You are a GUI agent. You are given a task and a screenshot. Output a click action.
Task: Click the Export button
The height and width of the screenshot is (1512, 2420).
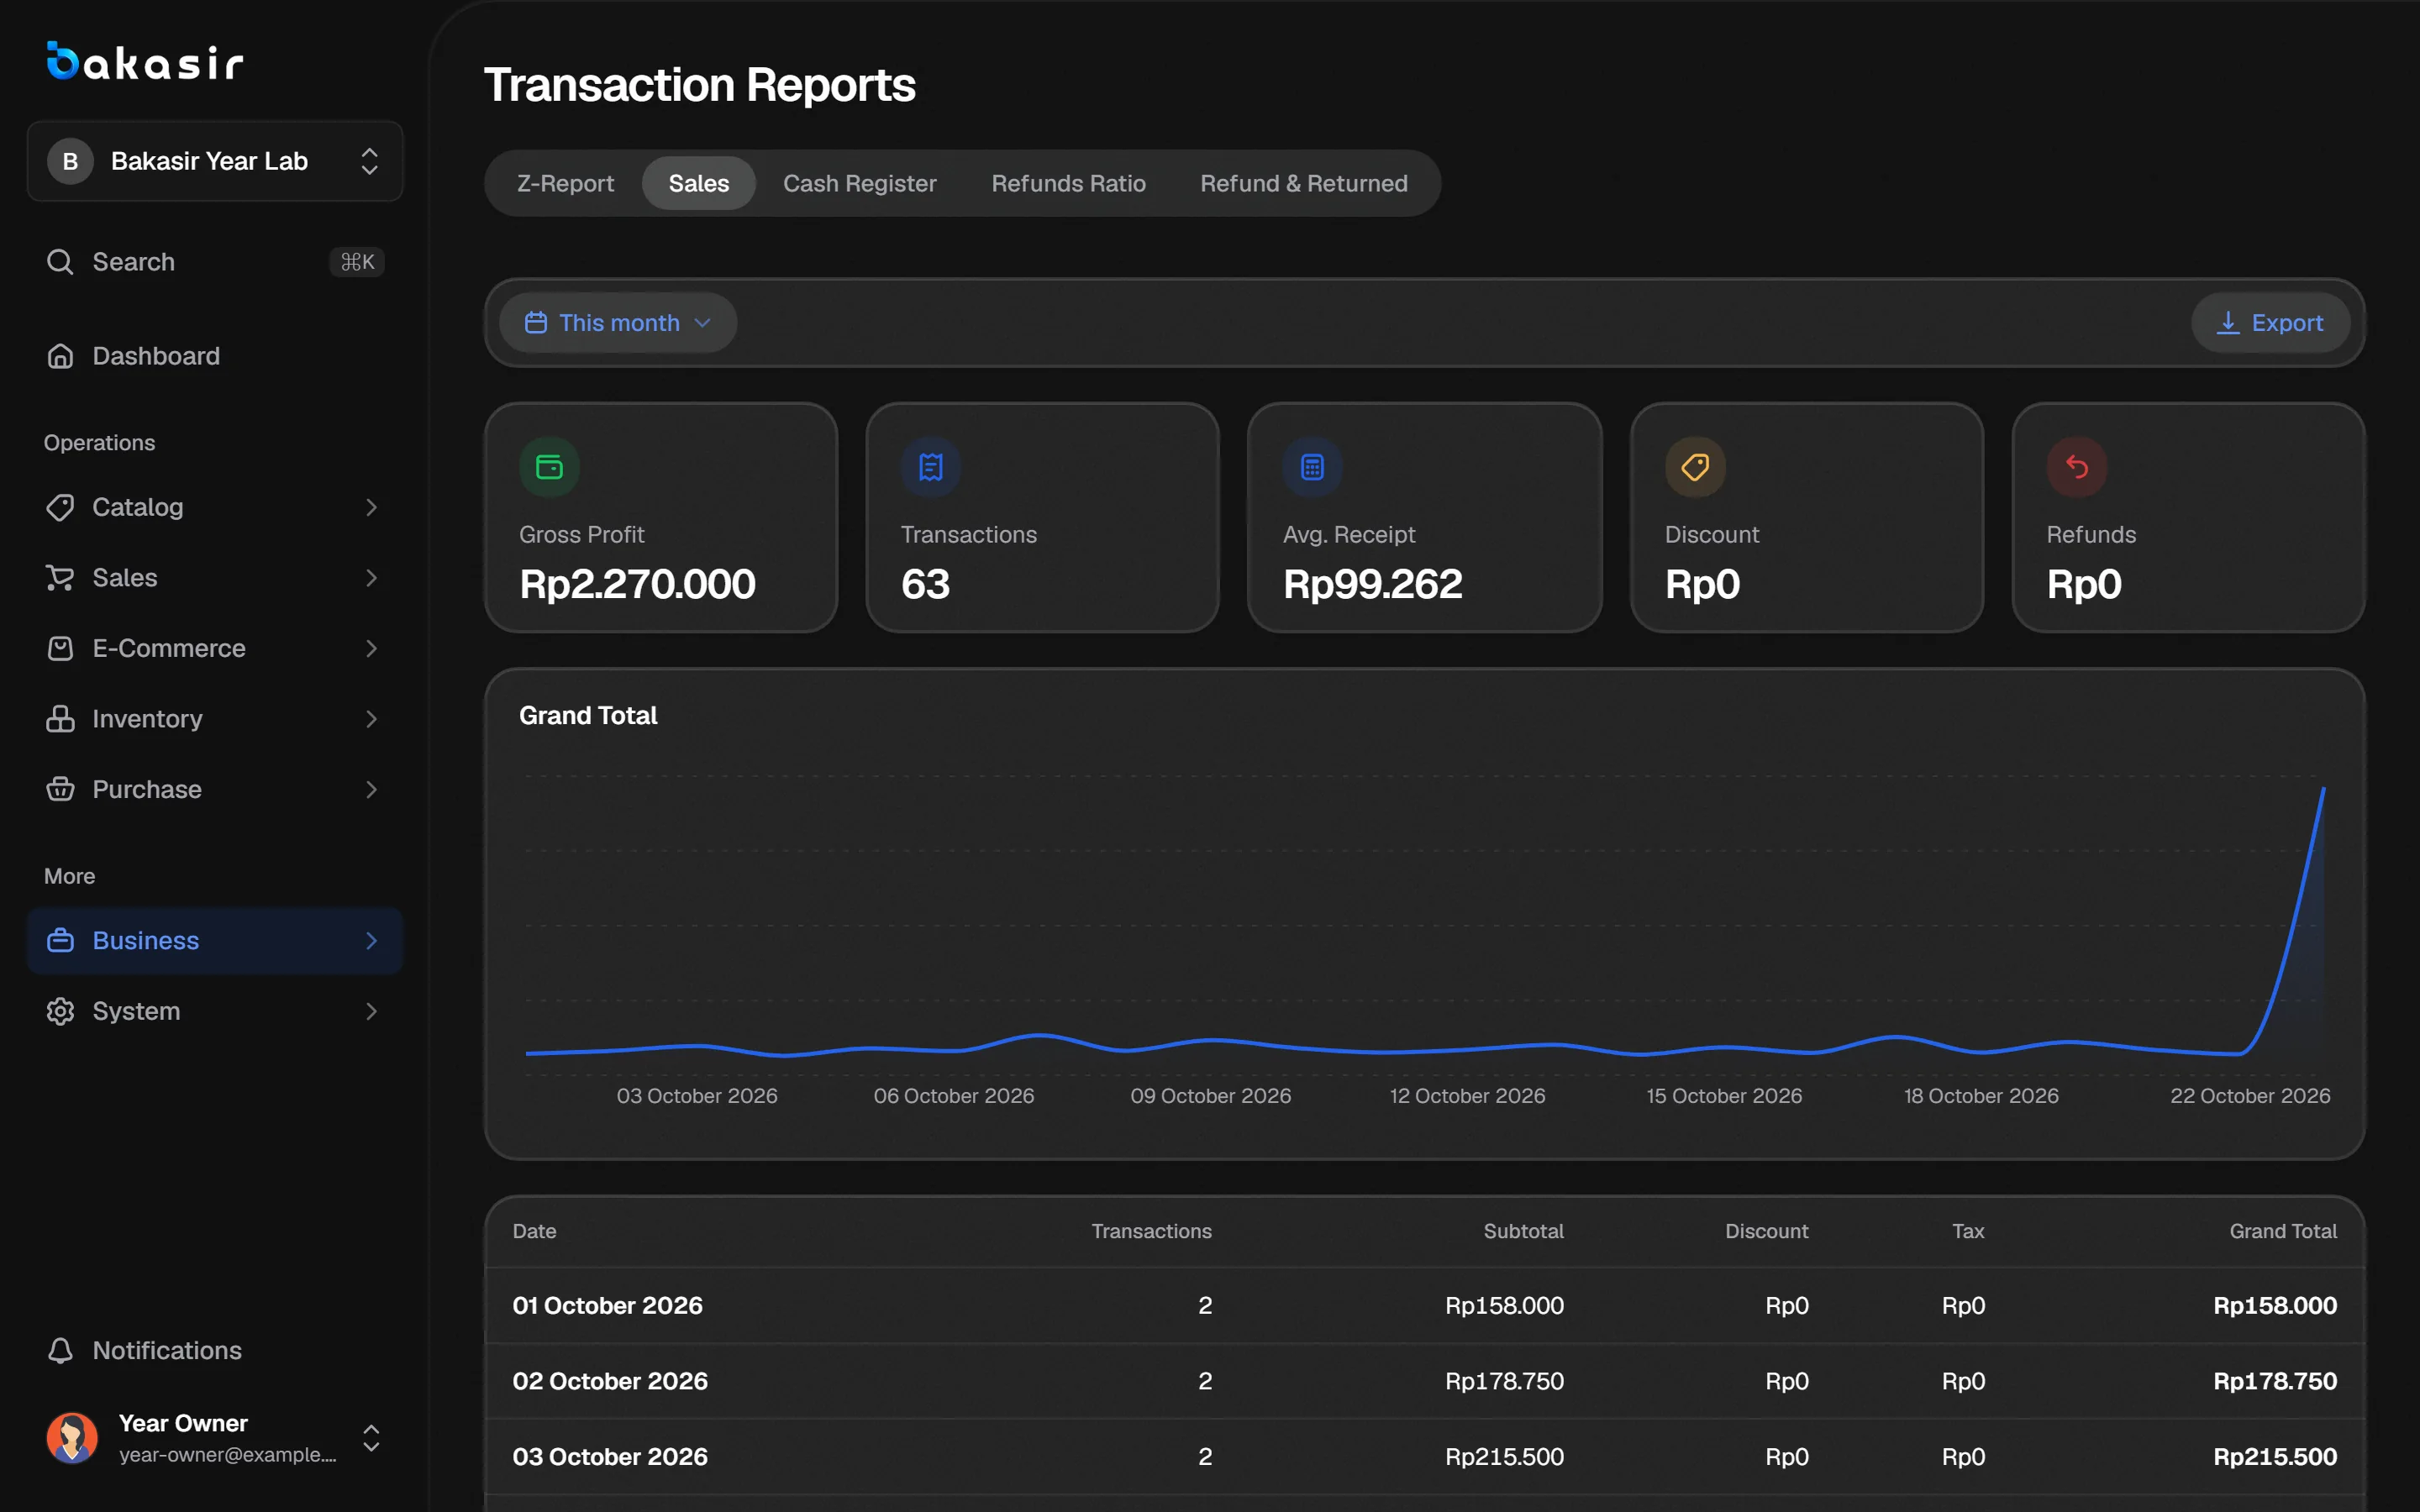coord(2270,323)
